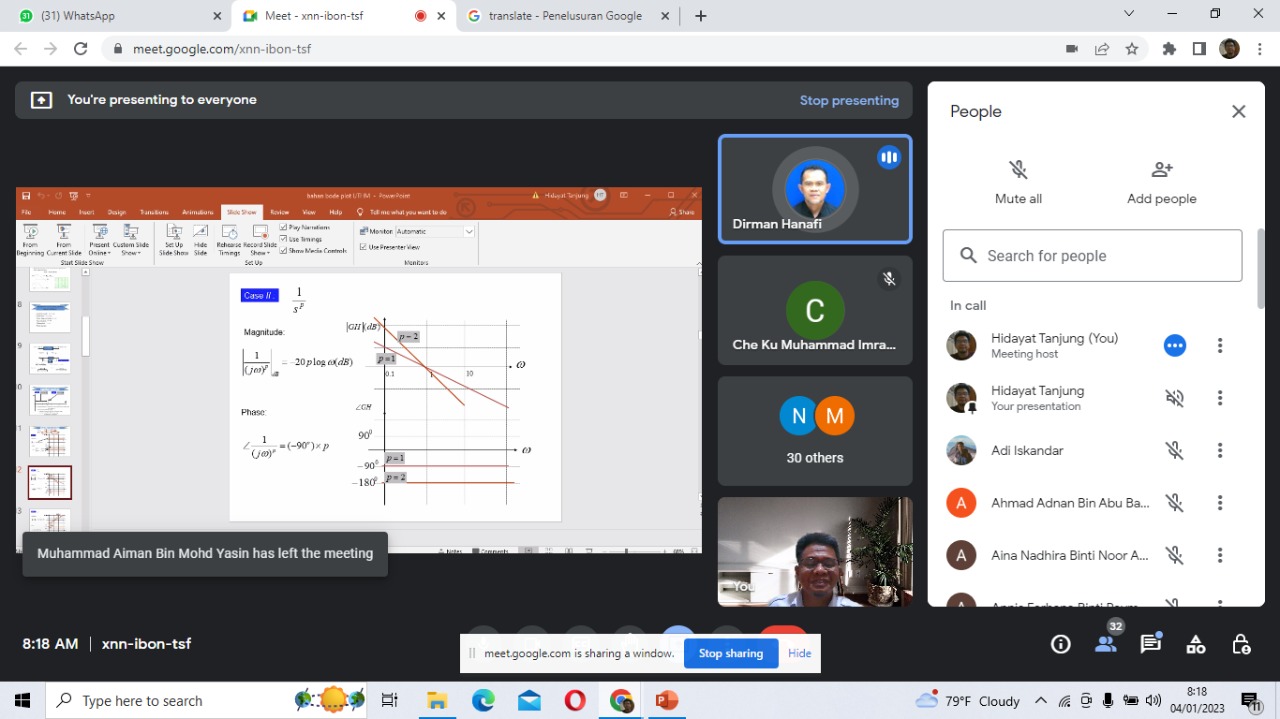
Task: Click the Stop sharing button
Action: (730, 653)
